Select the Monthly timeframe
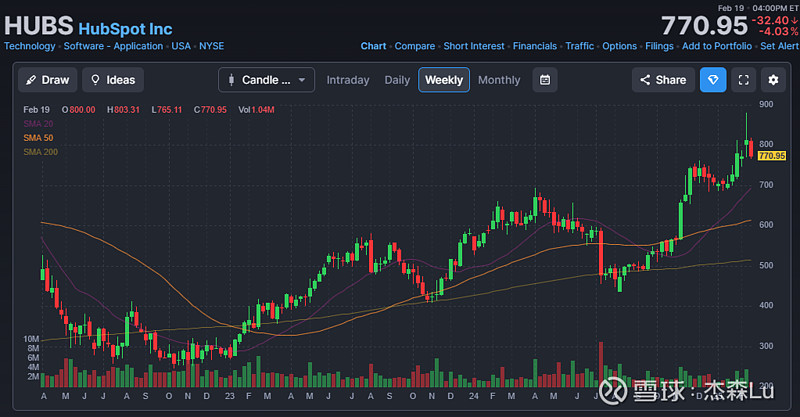 (499, 80)
